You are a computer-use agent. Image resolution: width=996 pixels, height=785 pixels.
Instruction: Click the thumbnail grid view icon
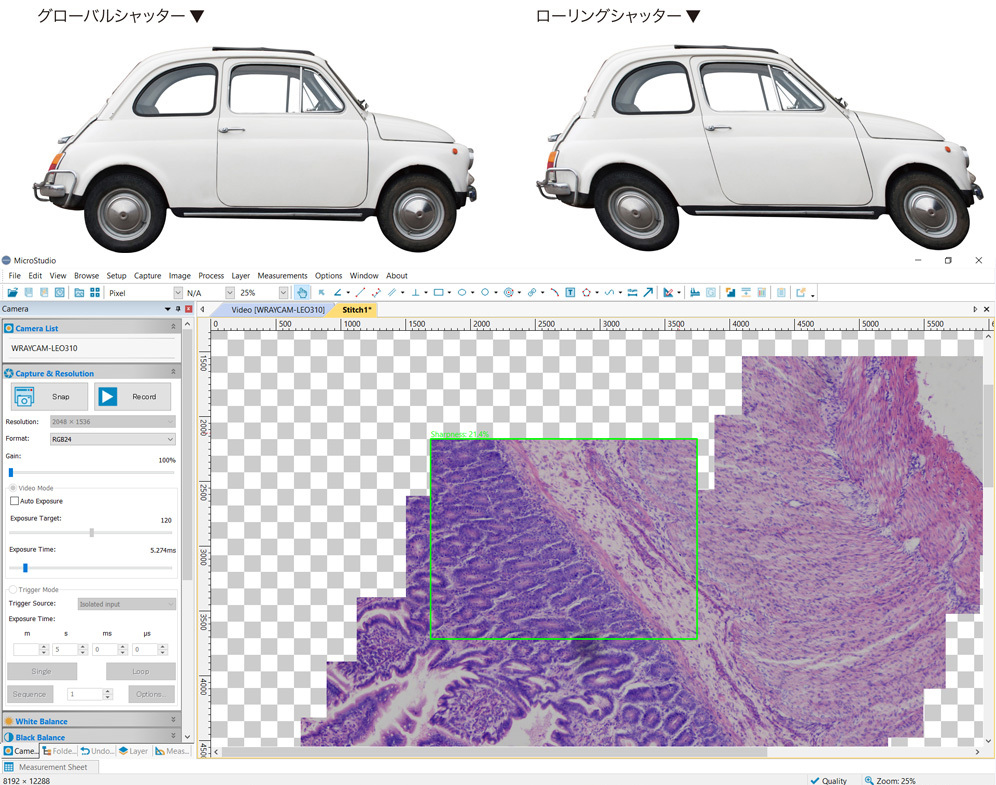pyautogui.click(x=95, y=293)
